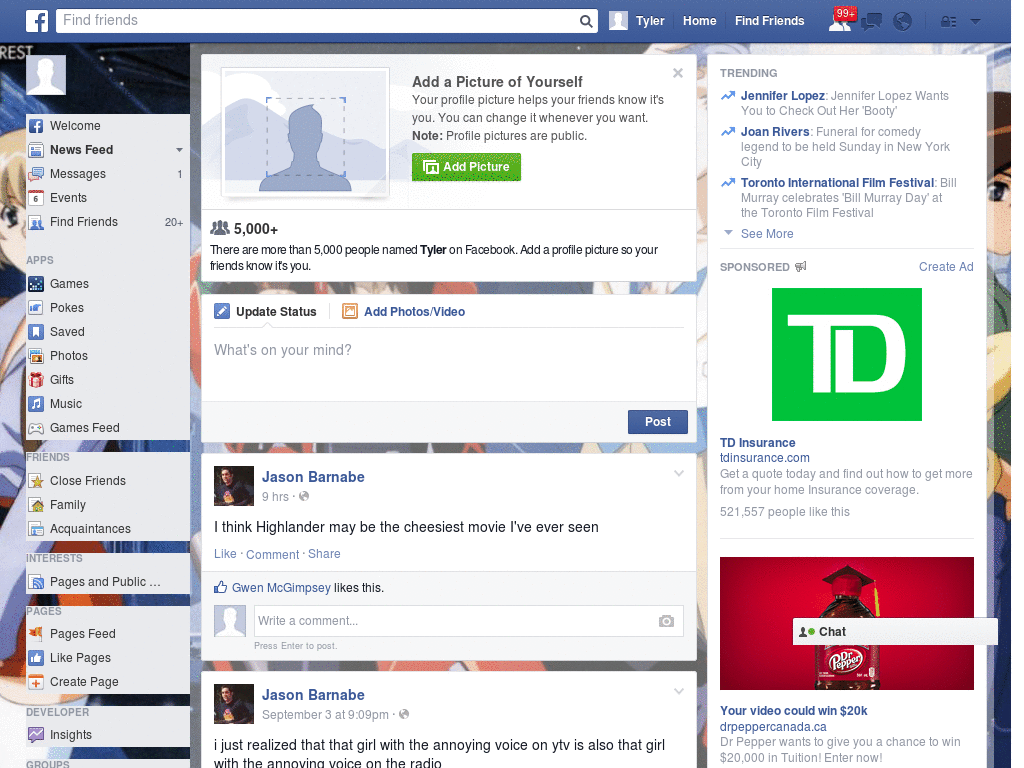Click the green Add Picture button

466,167
